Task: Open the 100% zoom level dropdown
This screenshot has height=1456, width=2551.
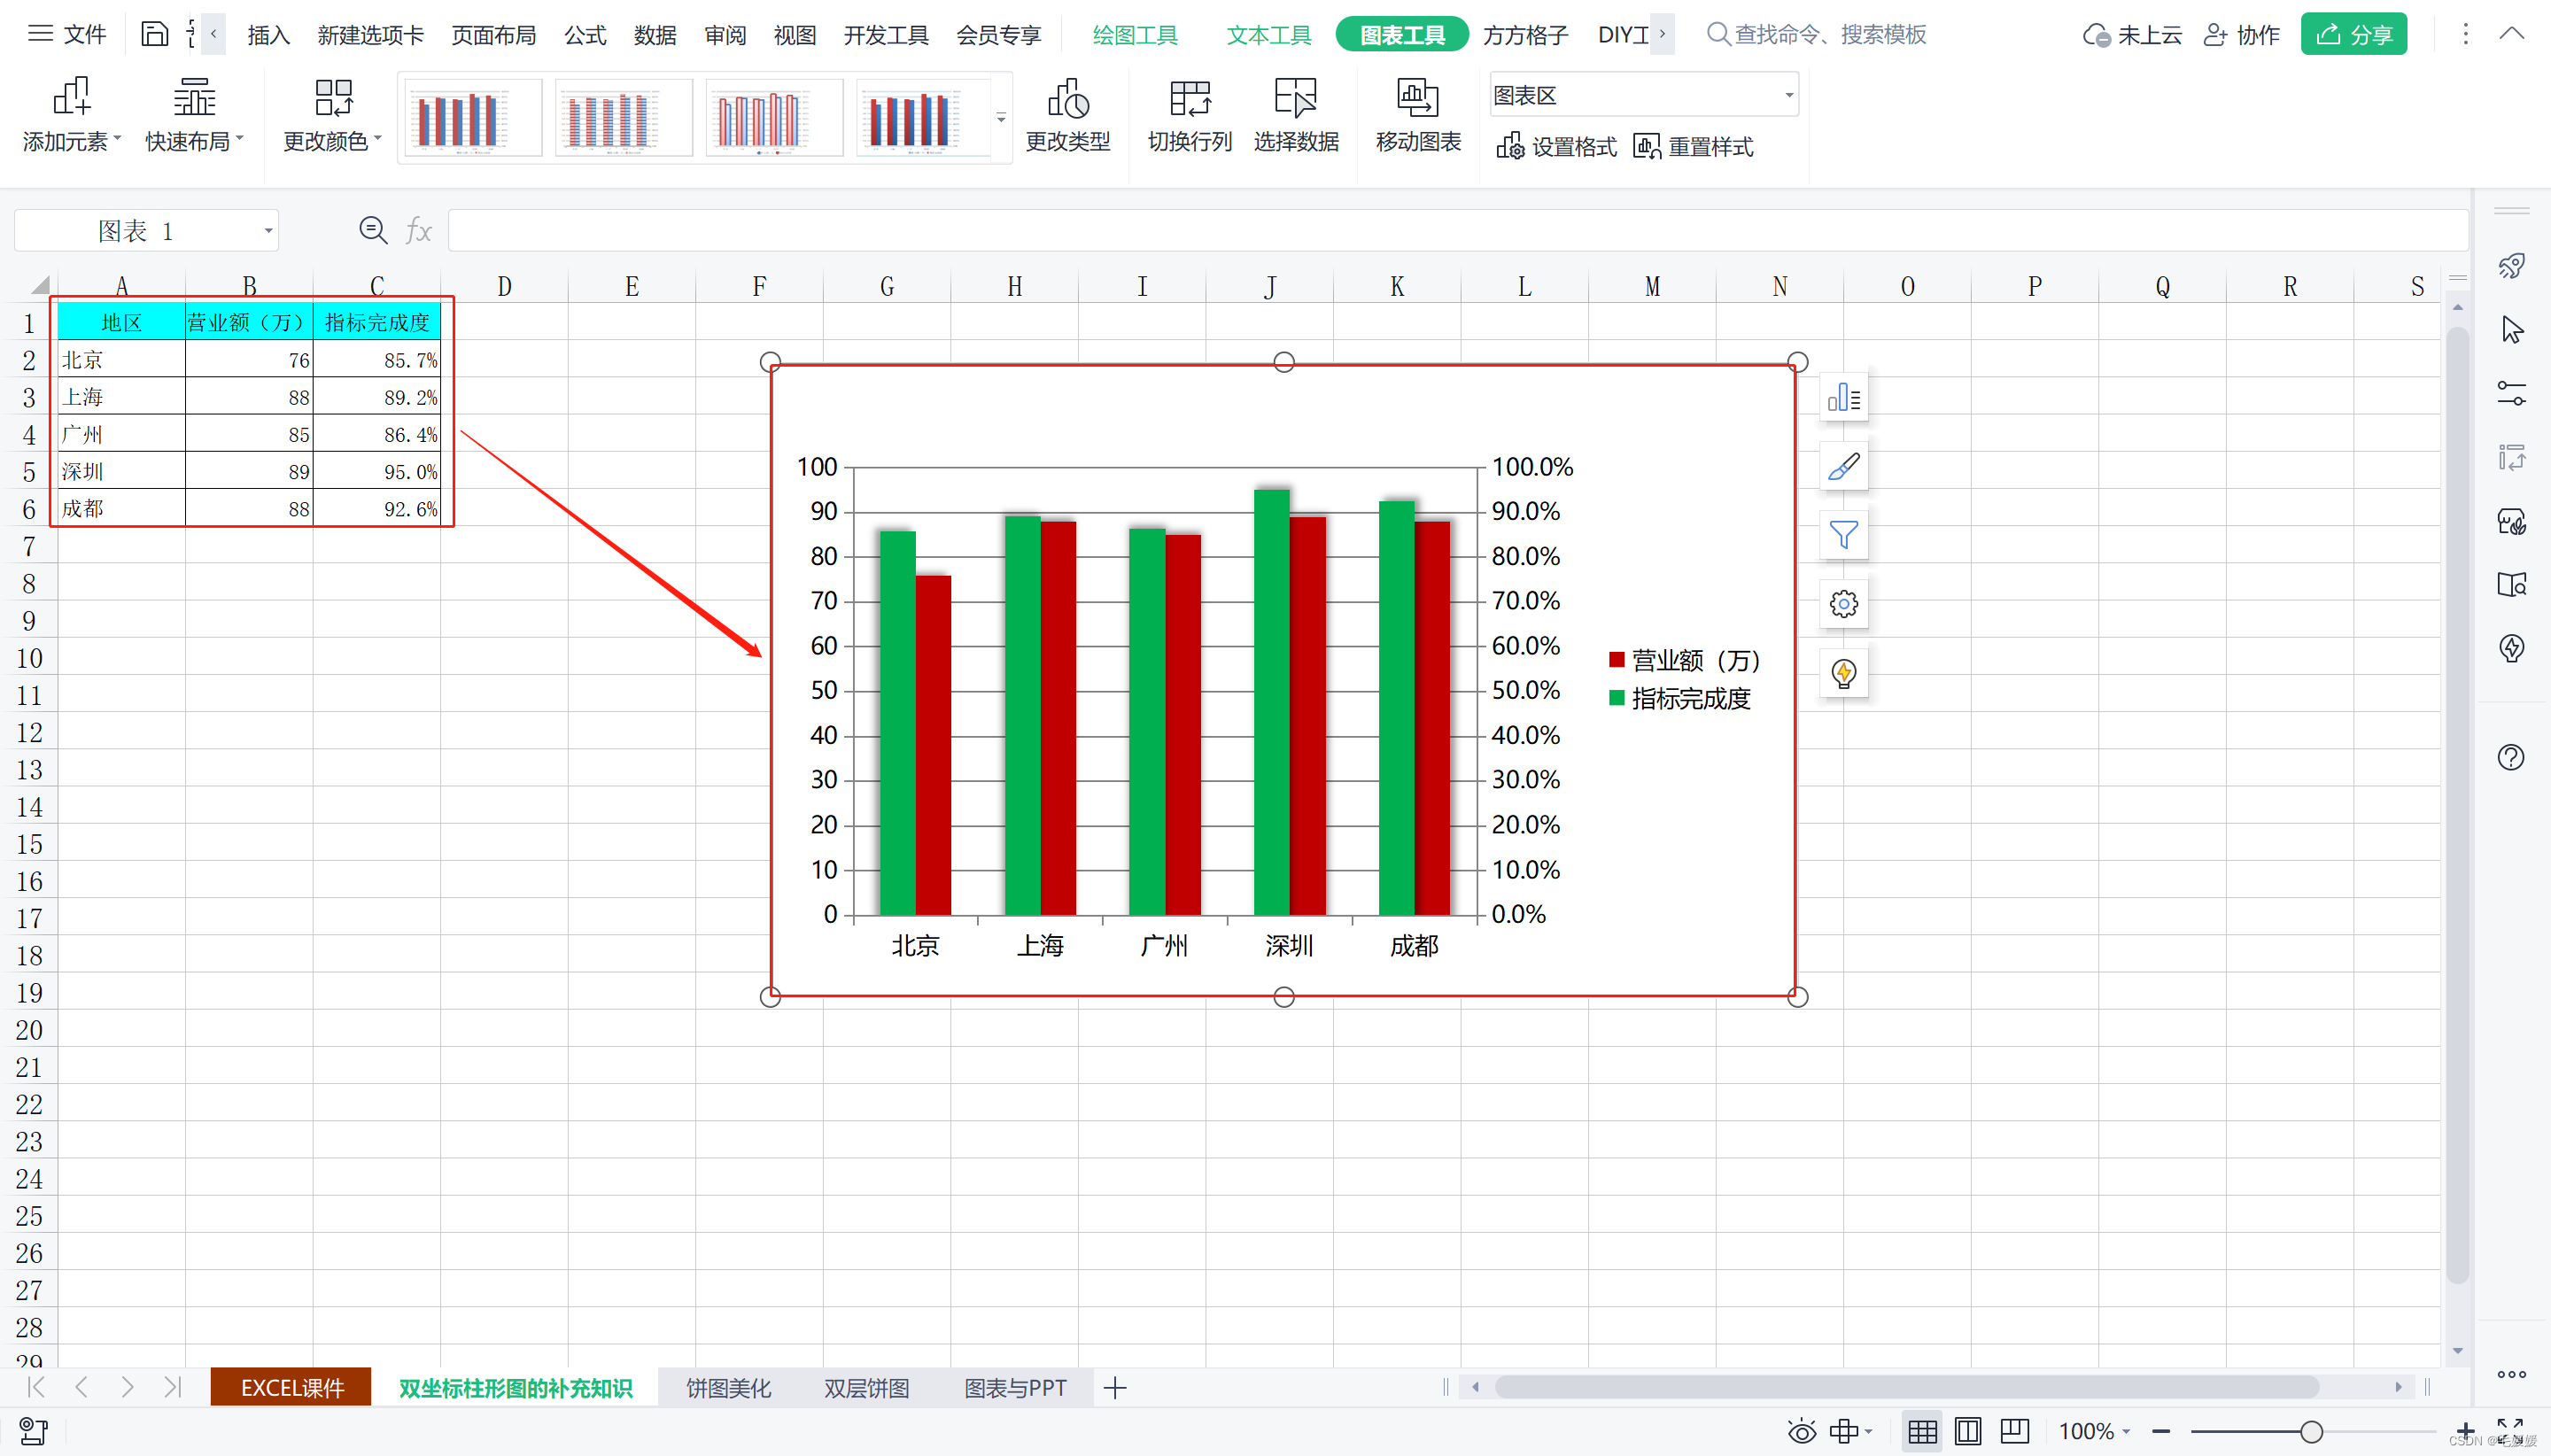Action: (x=2093, y=1432)
